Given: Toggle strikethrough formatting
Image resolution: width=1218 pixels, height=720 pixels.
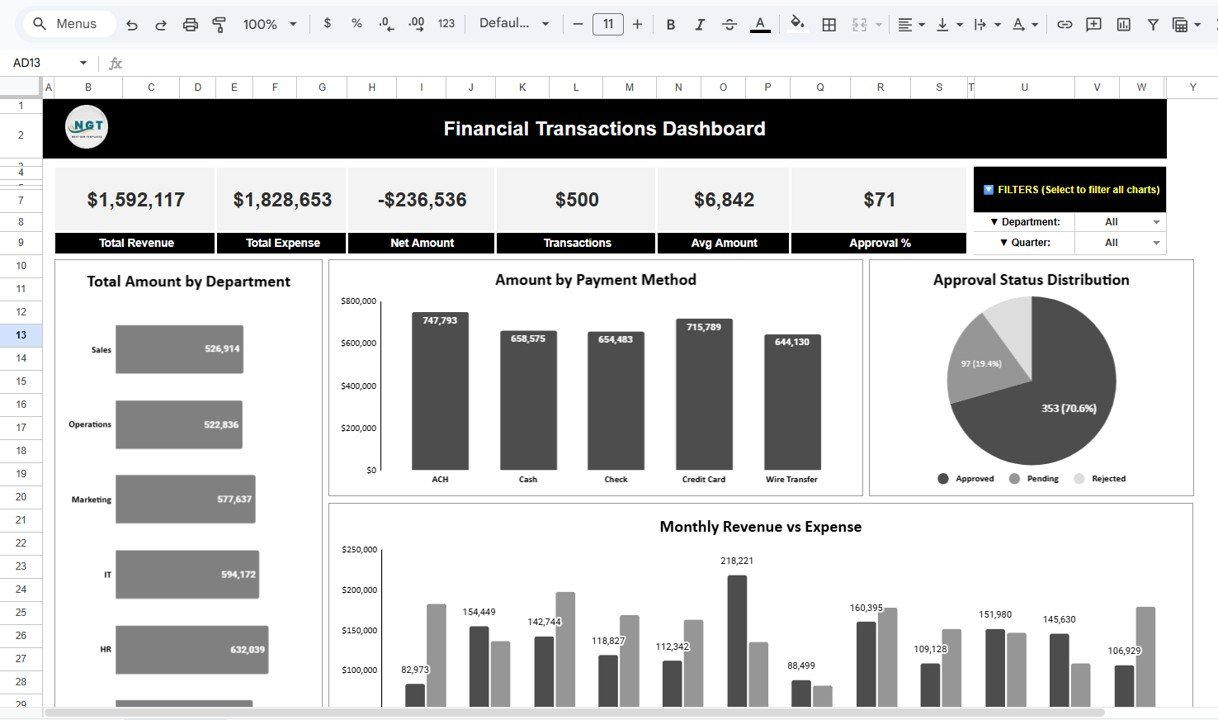Looking at the screenshot, I should pos(729,24).
